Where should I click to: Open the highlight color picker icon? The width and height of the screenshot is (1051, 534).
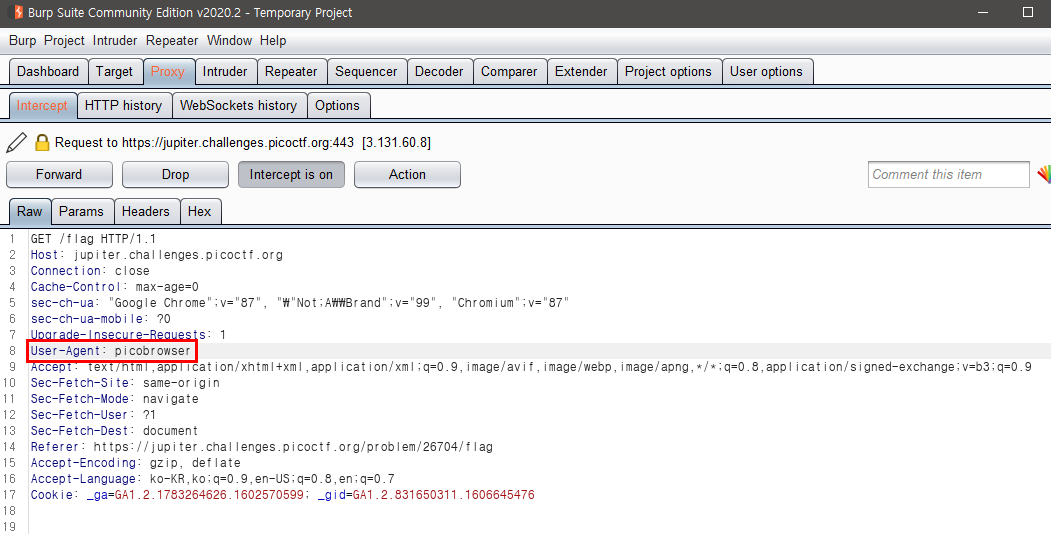pos(1044,174)
